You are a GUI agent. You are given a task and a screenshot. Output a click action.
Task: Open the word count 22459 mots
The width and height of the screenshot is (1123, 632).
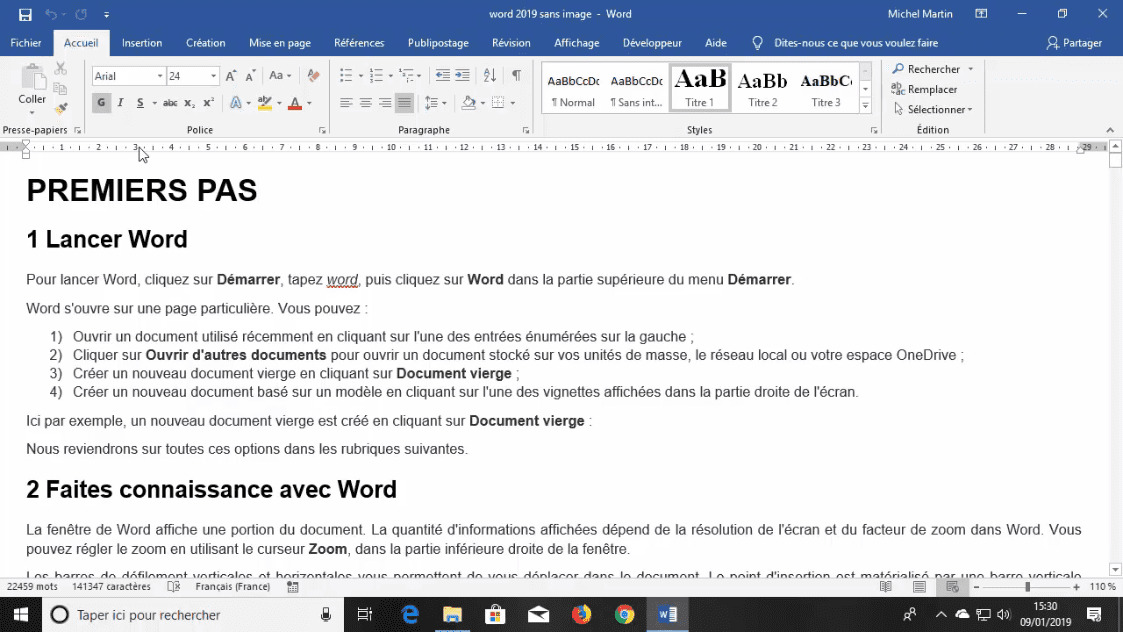32,586
